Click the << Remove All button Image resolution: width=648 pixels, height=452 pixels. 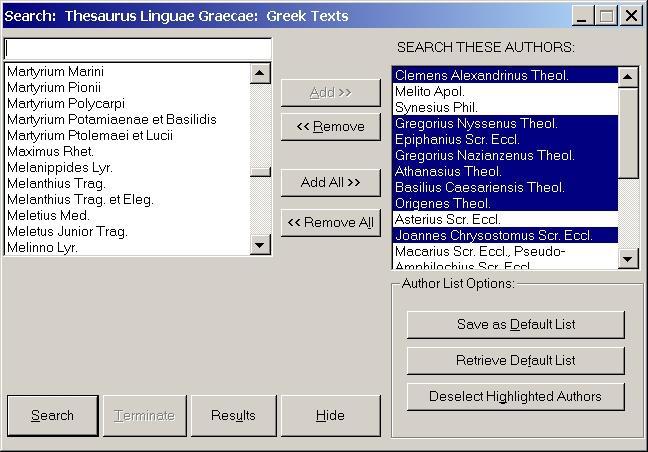[x=331, y=223]
